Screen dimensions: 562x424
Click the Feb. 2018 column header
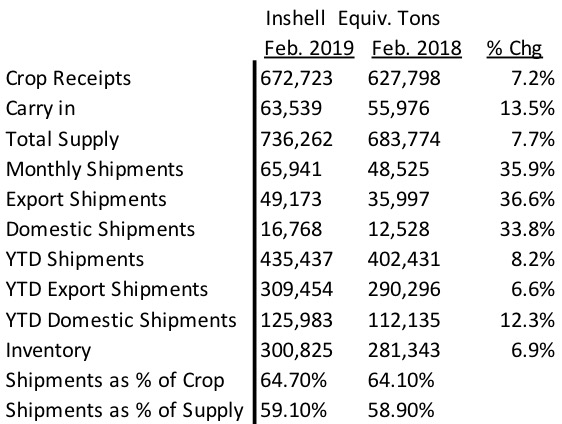click(x=416, y=48)
